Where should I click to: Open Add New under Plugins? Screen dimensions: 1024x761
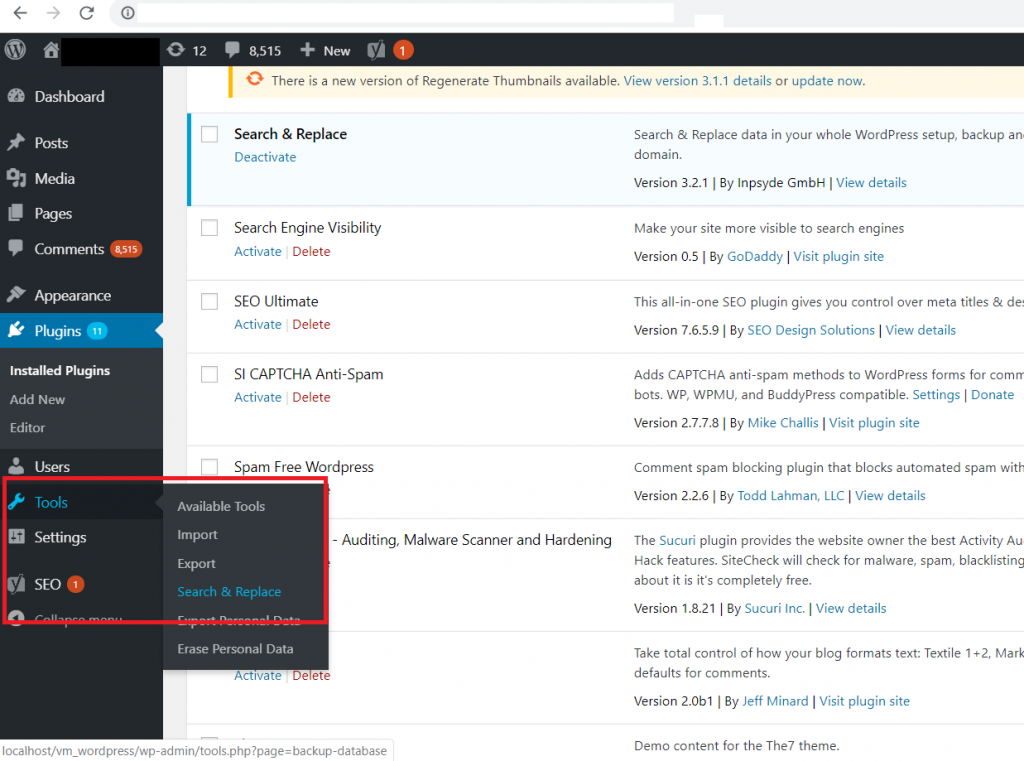[x=37, y=399]
